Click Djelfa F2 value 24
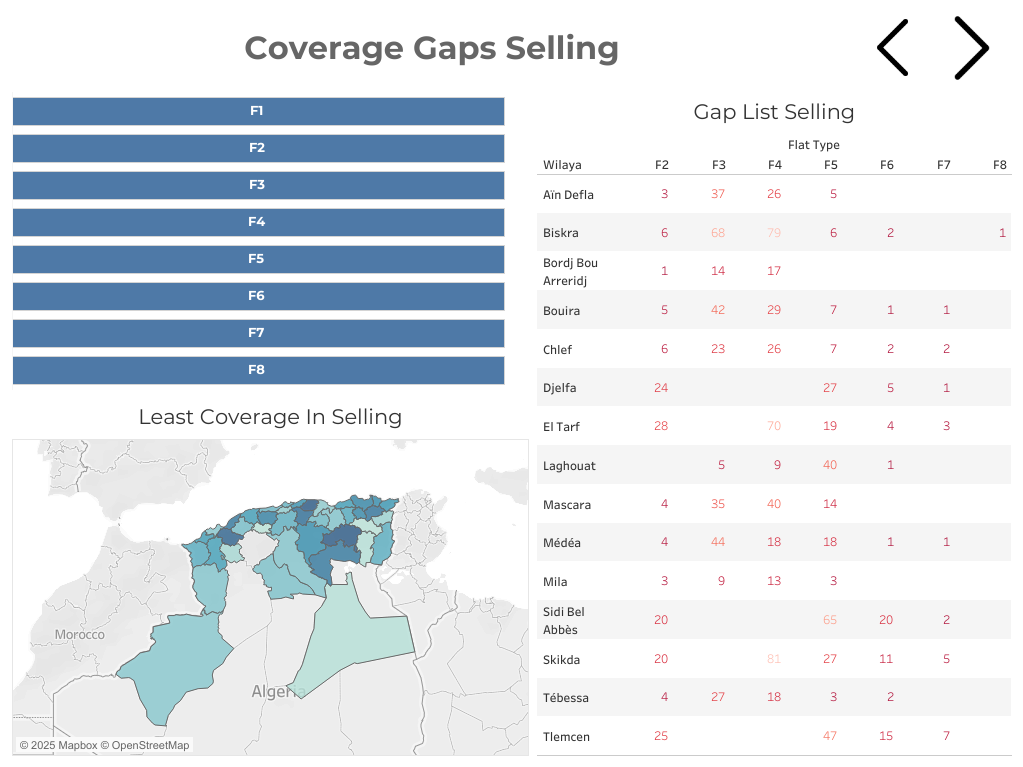Image resolution: width=1023 pixels, height=767 pixels. [661, 387]
